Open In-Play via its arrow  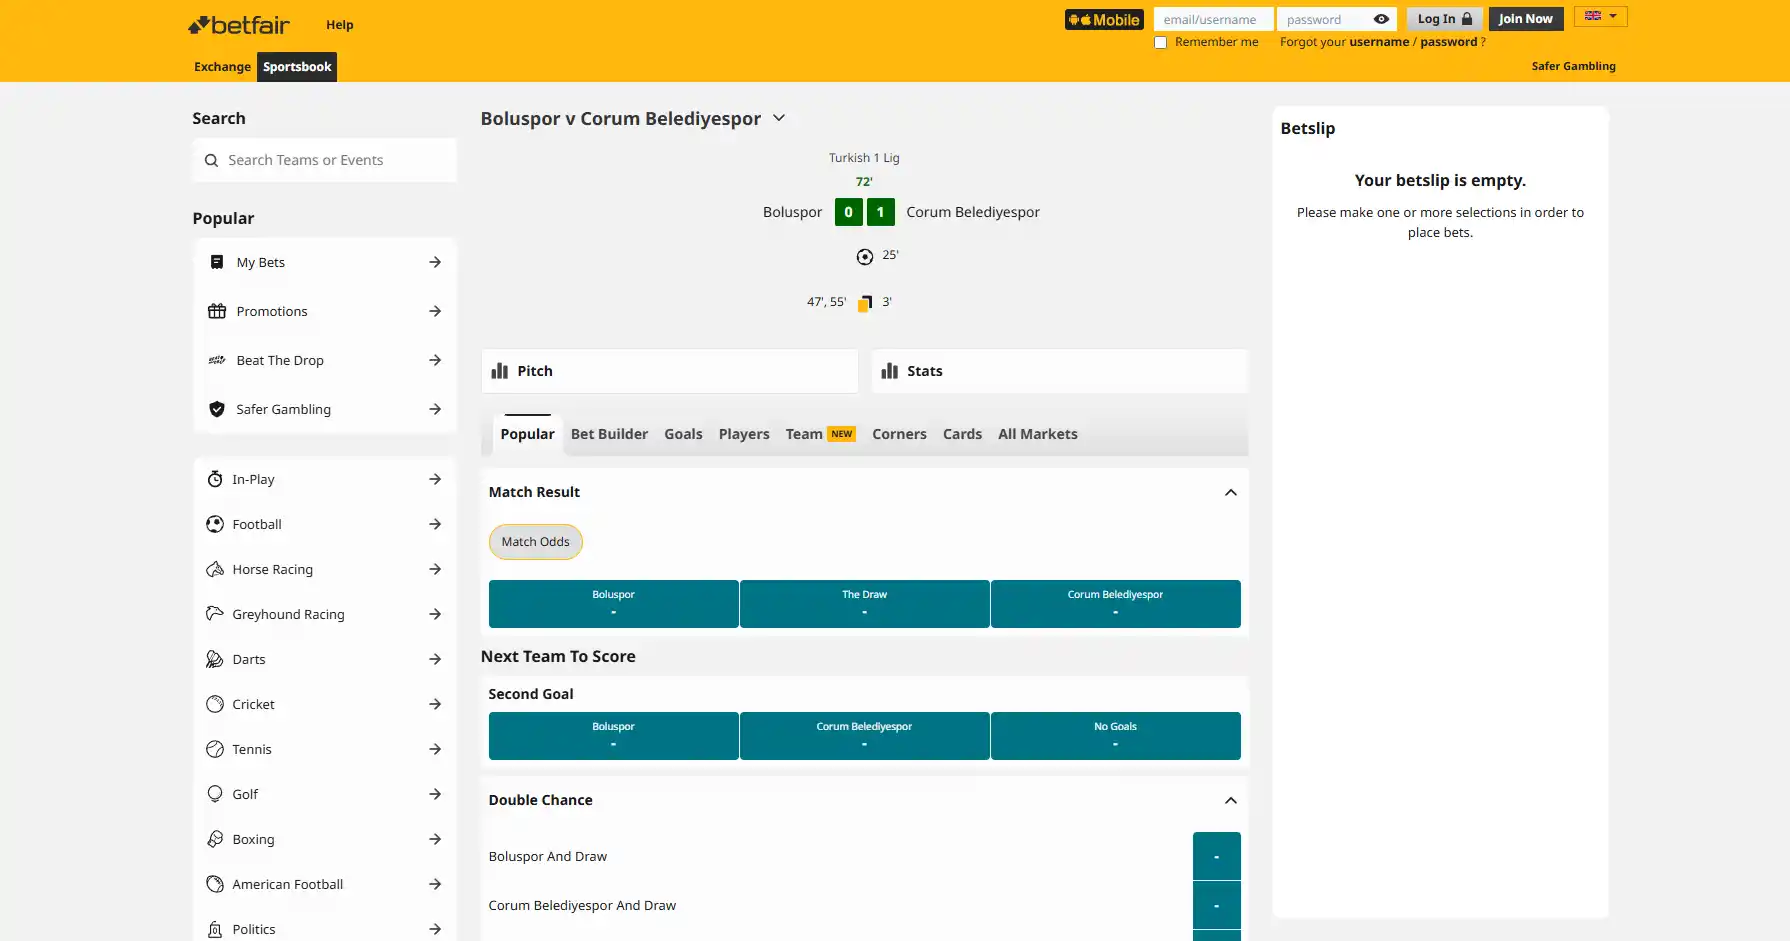[x=435, y=479]
